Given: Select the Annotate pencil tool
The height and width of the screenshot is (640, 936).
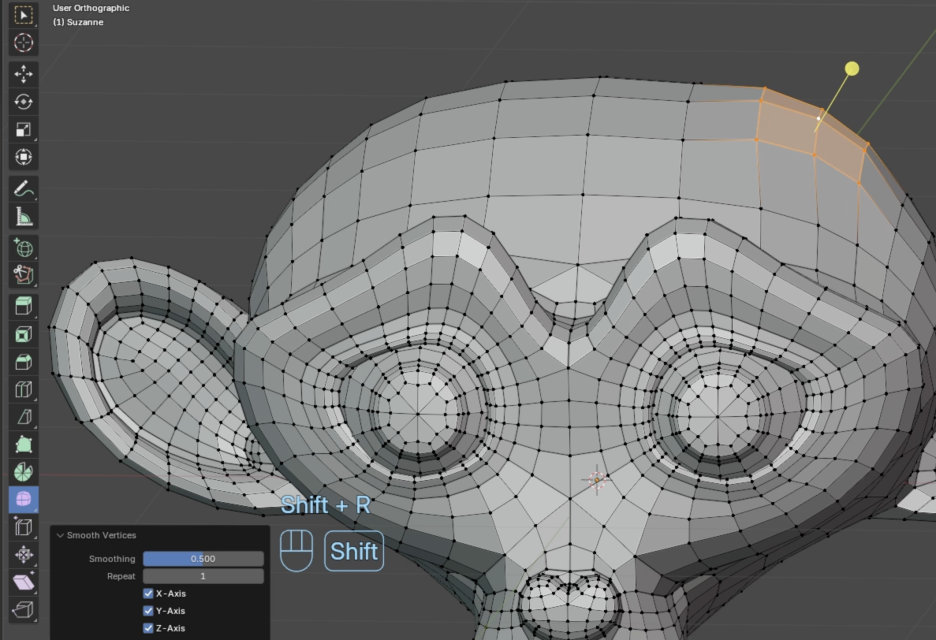Looking at the screenshot, I should (x=23, y=189).
